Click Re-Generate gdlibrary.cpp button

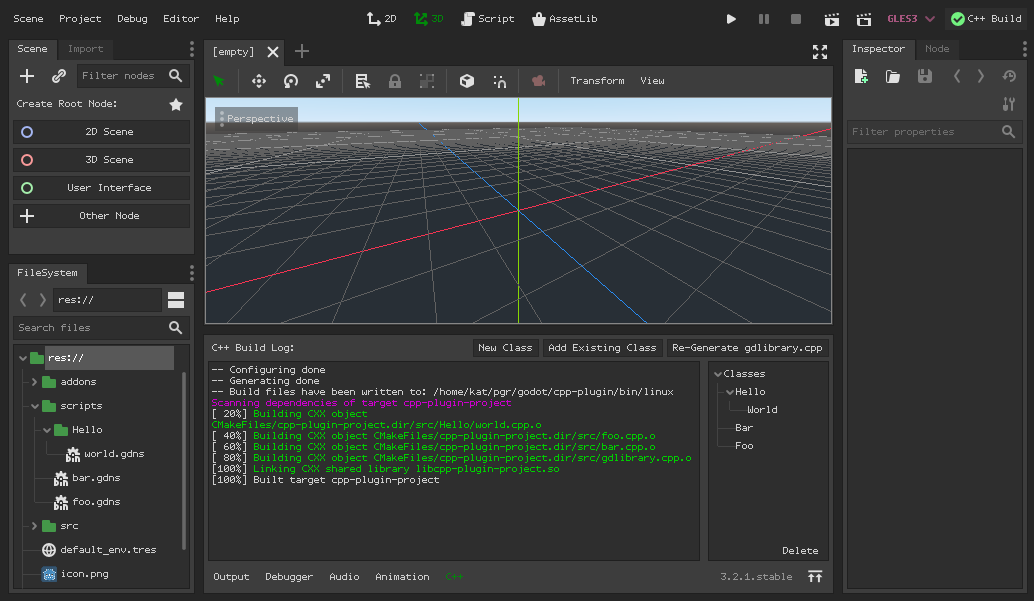coord(747,348)
